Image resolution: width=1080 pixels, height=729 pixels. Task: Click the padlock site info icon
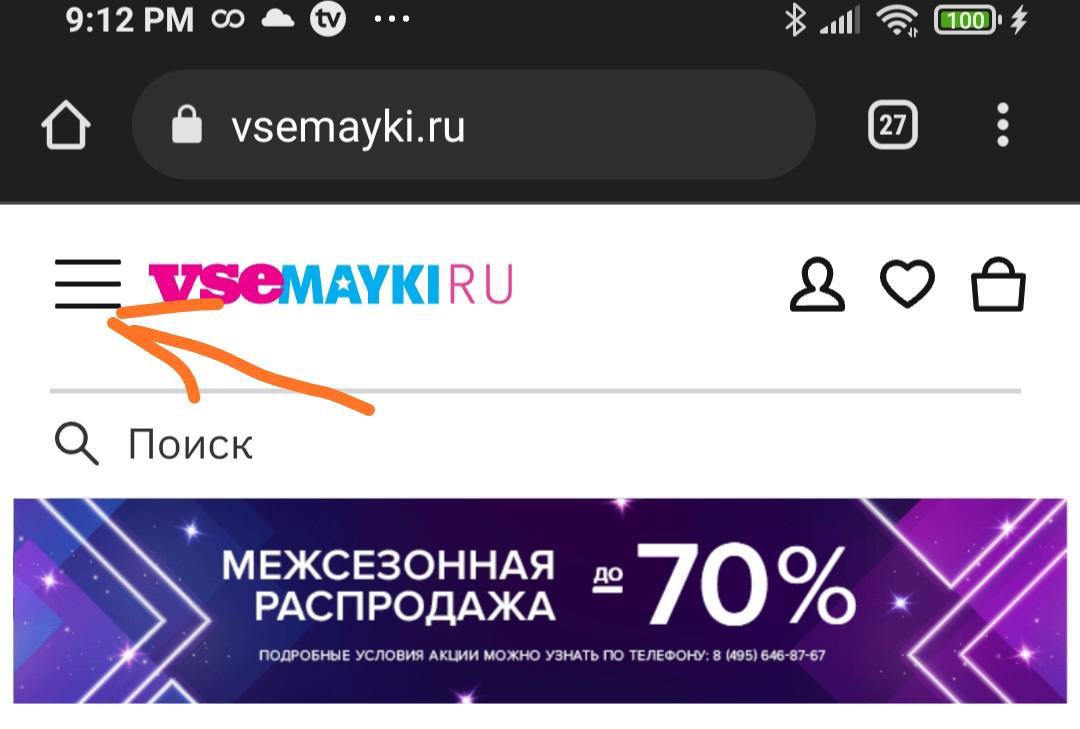coord(187,125)
